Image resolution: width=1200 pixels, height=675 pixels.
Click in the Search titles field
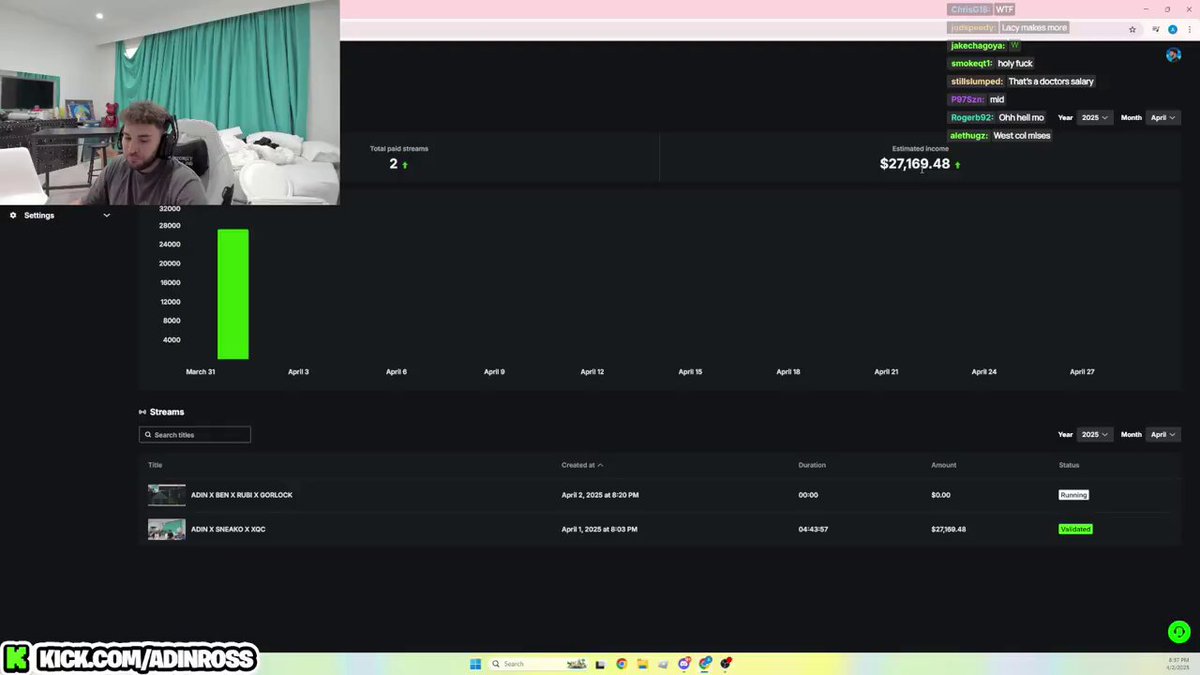(195, 435)
